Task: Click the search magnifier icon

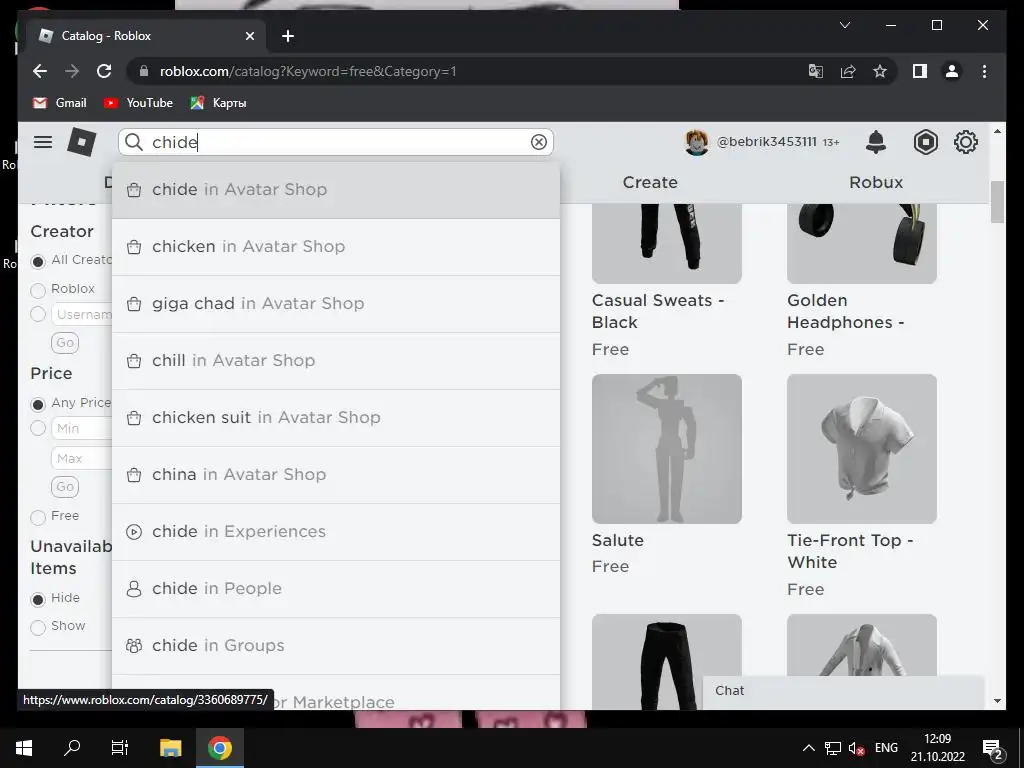Action: [x=134, y=142]
